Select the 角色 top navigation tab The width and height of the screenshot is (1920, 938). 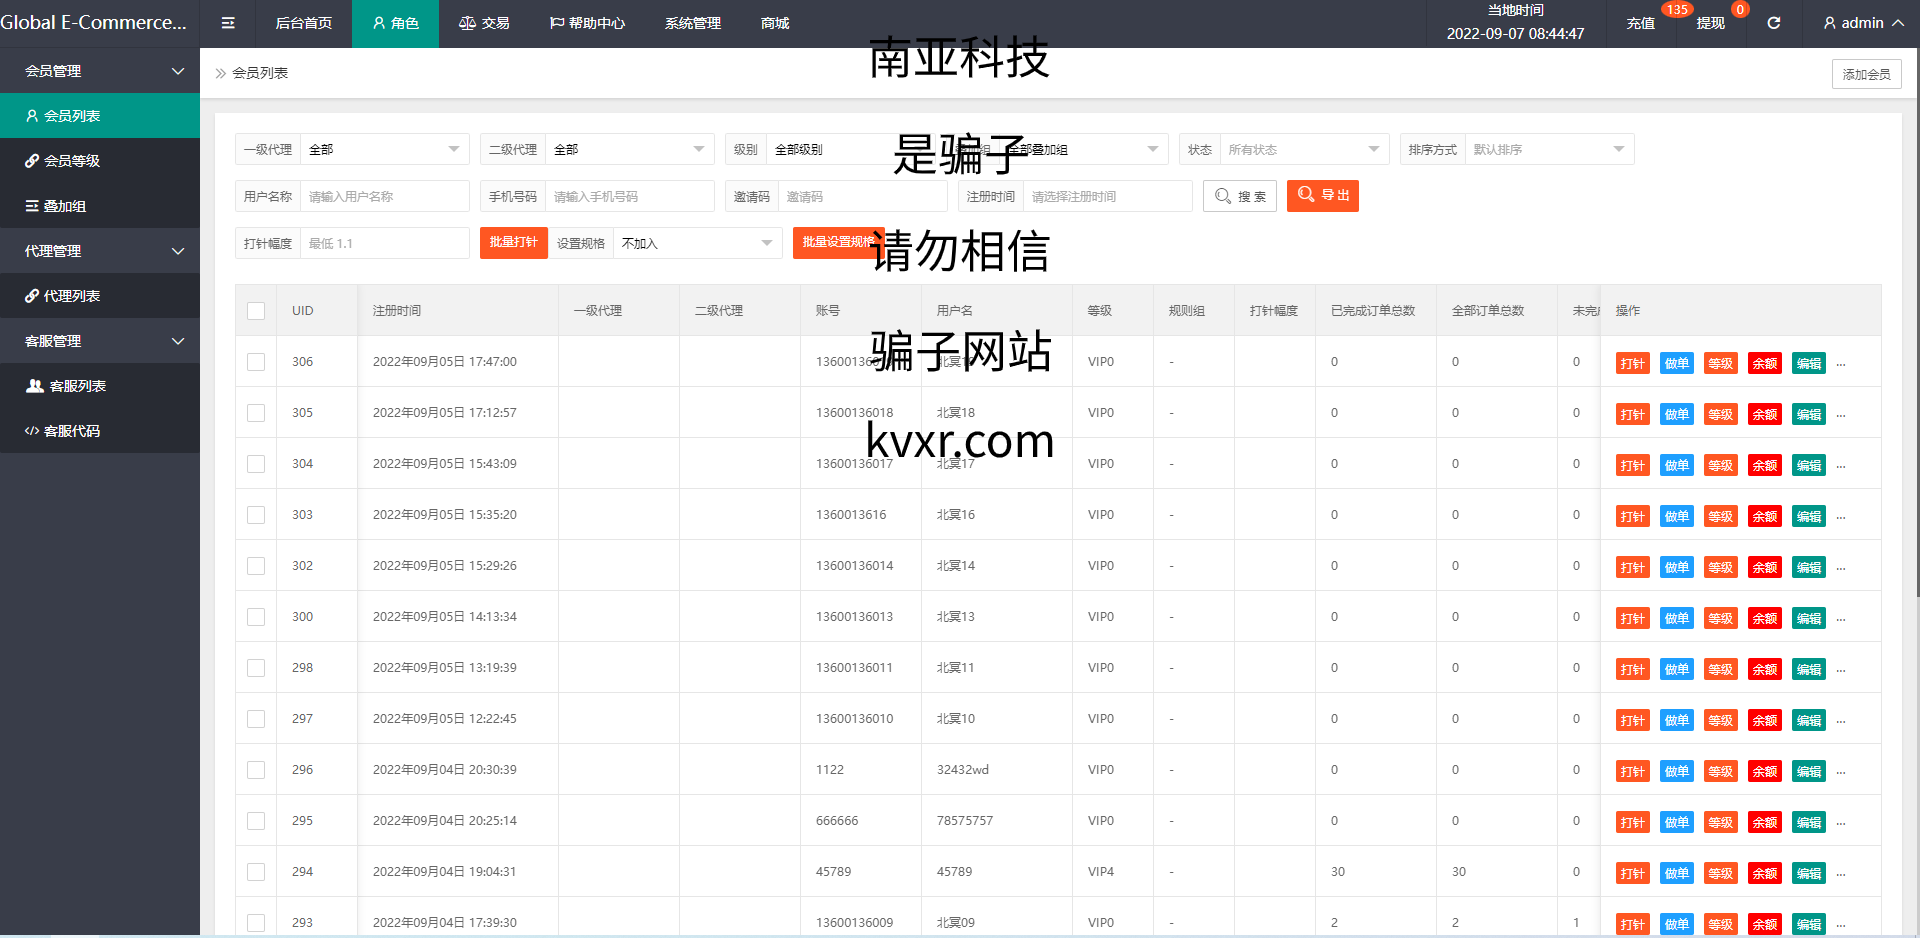[x=395, y=23]
